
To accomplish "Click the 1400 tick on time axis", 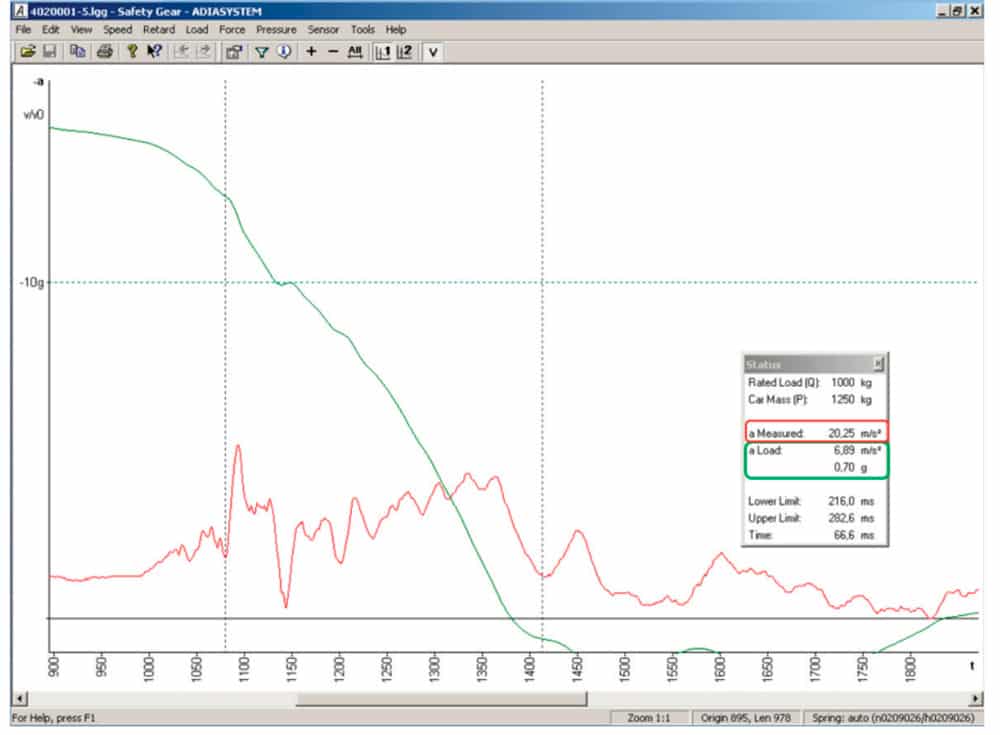I will click(x=529, y=670).
